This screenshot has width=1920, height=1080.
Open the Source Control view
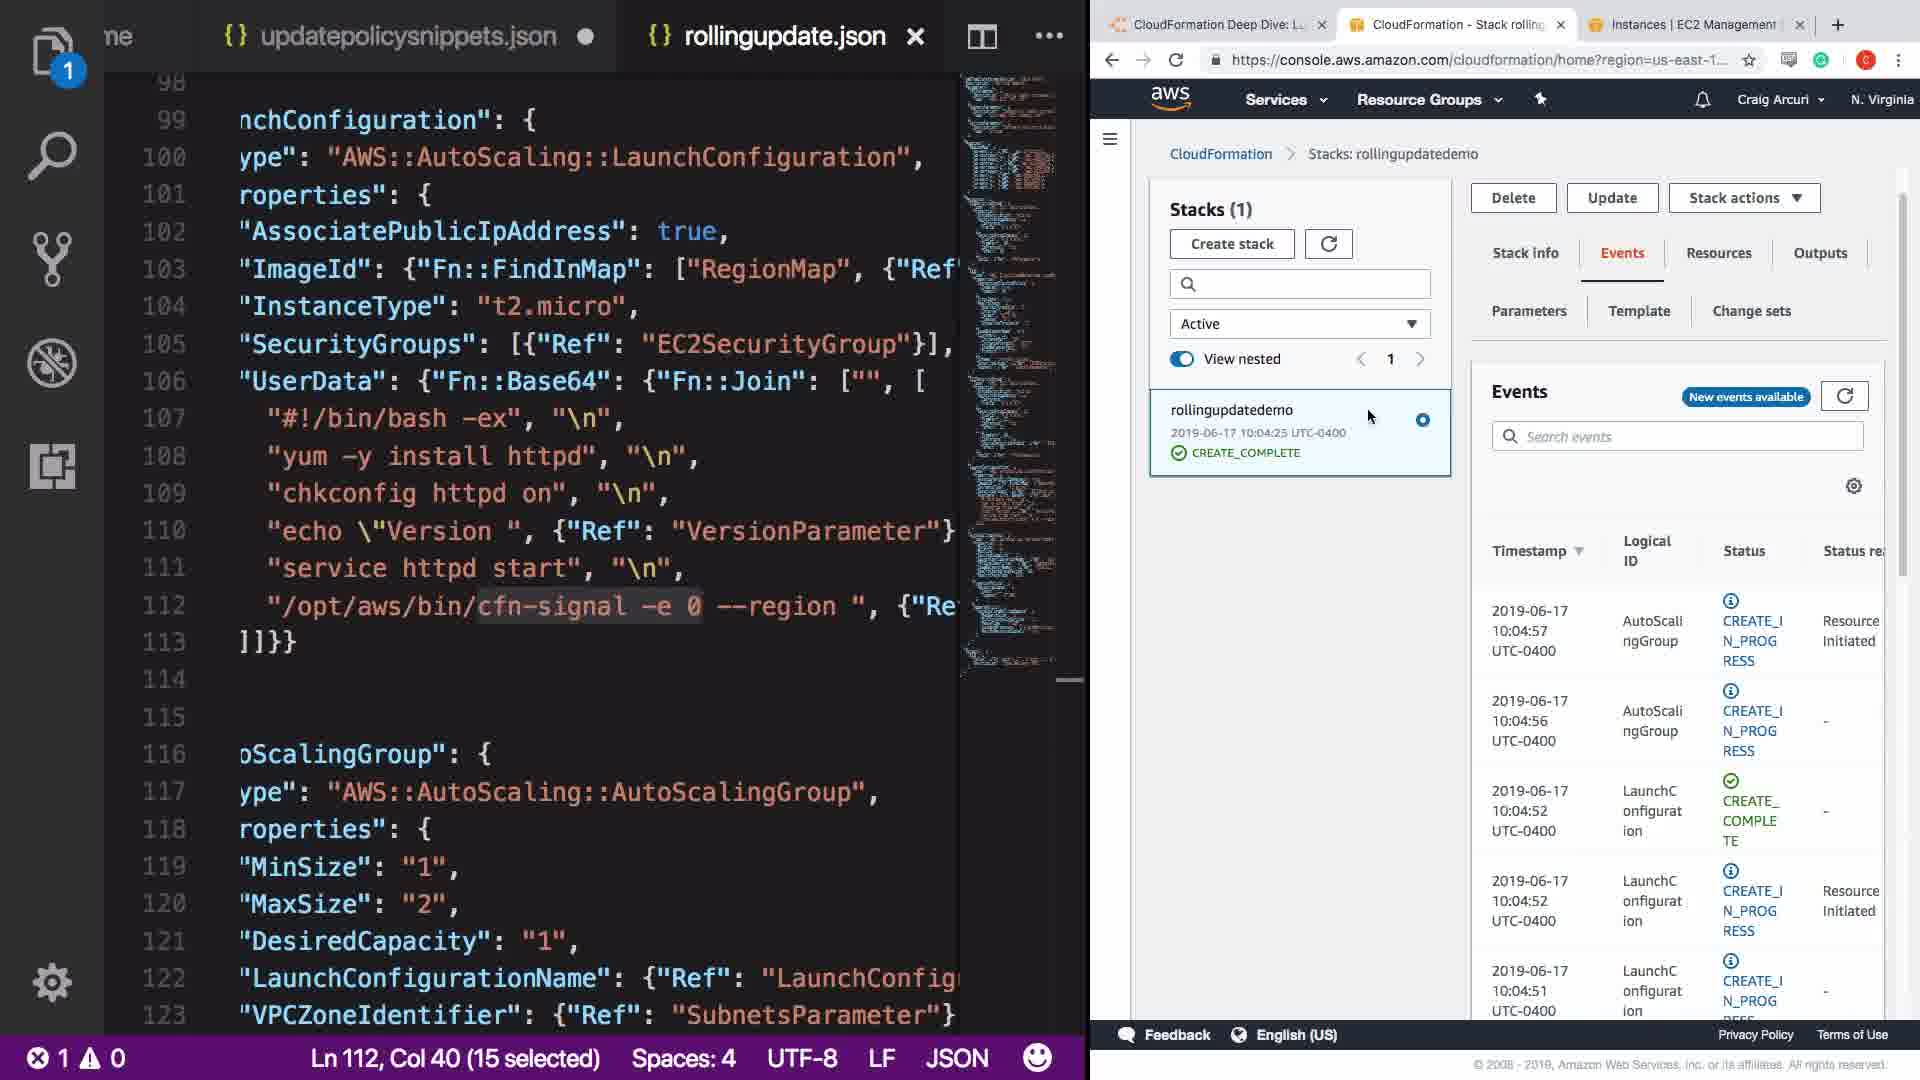tap(52, 259)
